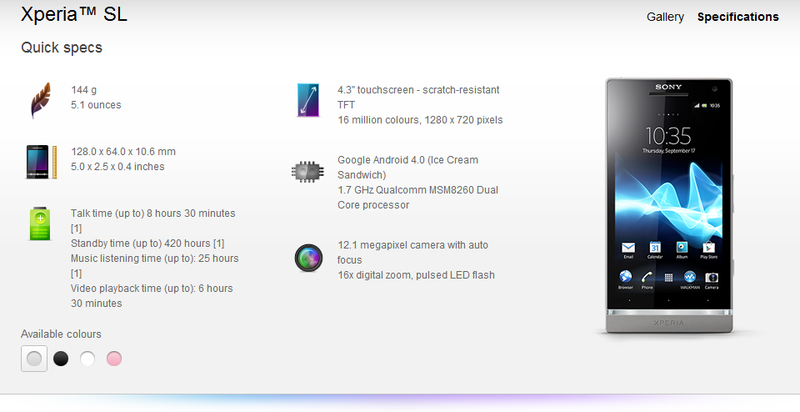The height and width of the screenshot is (412, 800).
Task: Open the Gallery tab
Action: pyautogui.click(x=665, y=17)
